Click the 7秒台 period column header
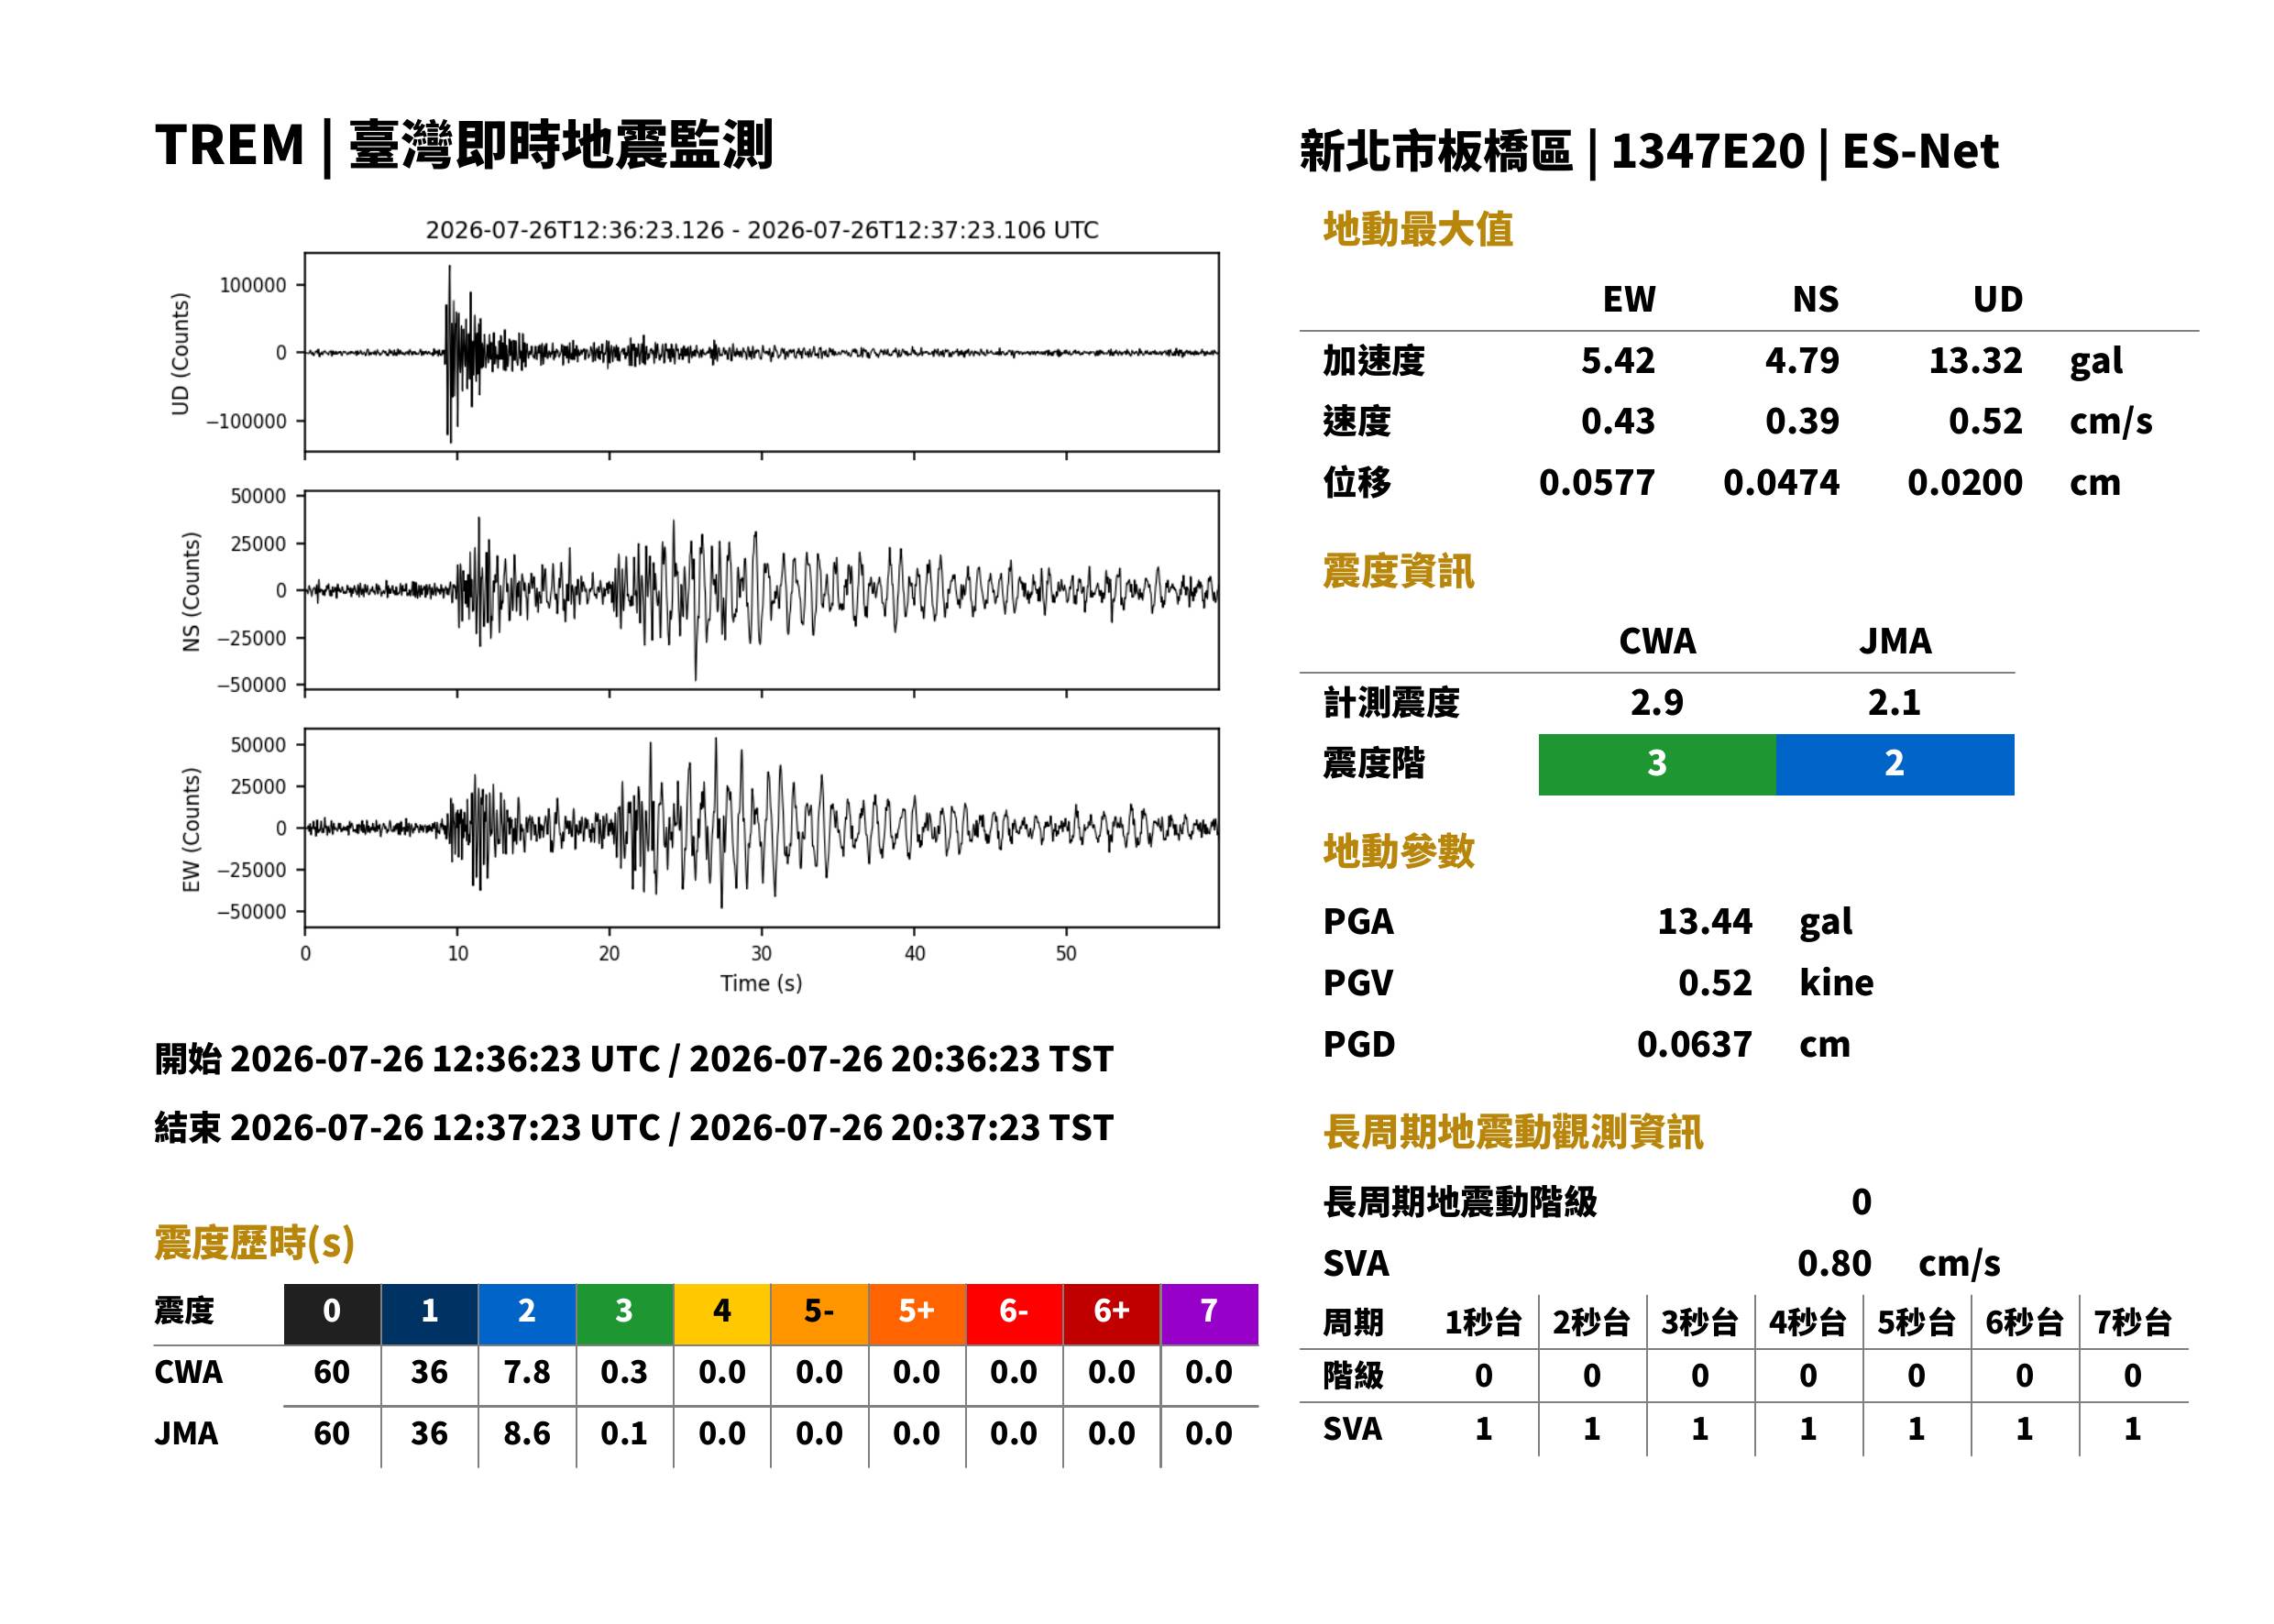This screenshot has height=1624, width=2274. click(2132, 1322)
